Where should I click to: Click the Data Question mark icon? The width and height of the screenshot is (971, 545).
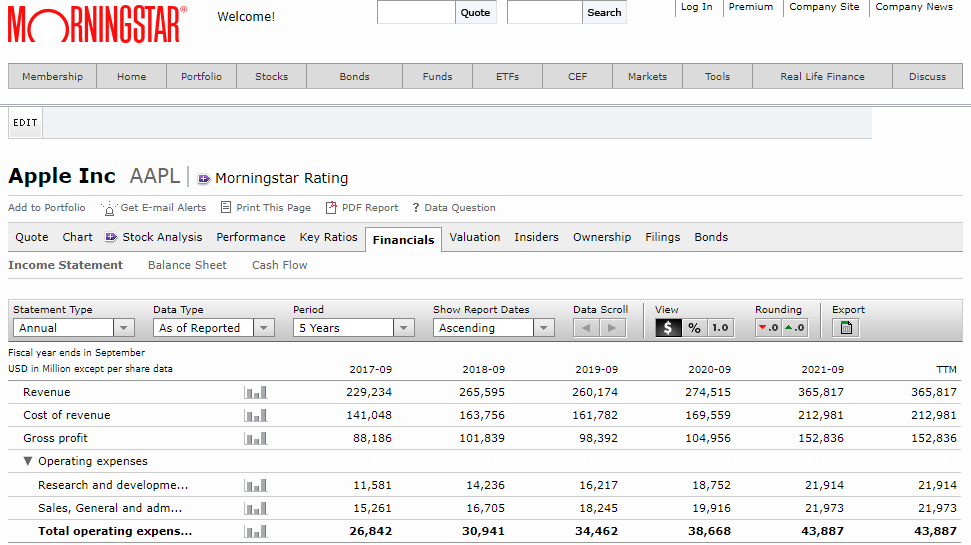[x=416, y=208]
